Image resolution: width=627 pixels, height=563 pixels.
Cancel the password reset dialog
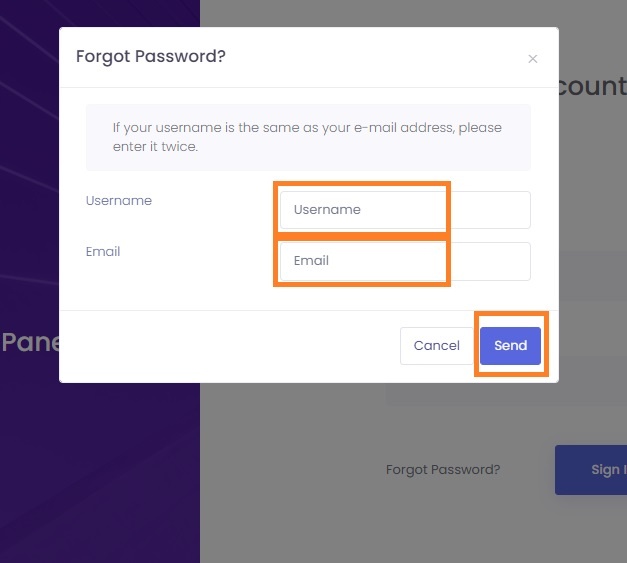[x=436, y=345]
